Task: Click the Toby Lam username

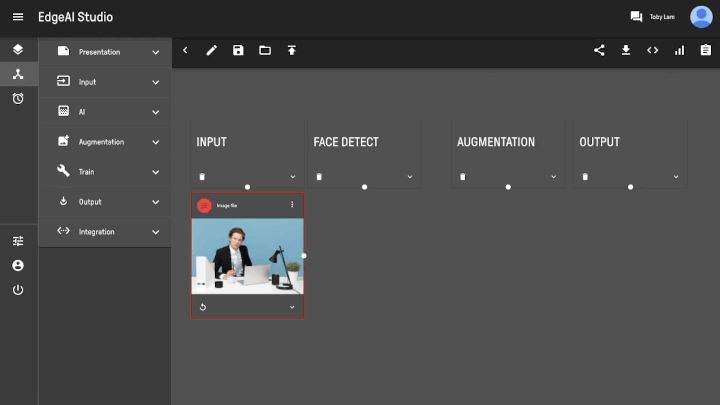Action: tap(662, 17)
